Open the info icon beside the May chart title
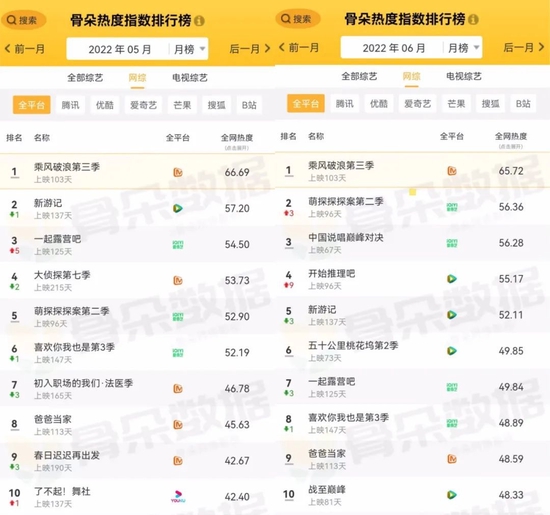 (x=199, y=21)
